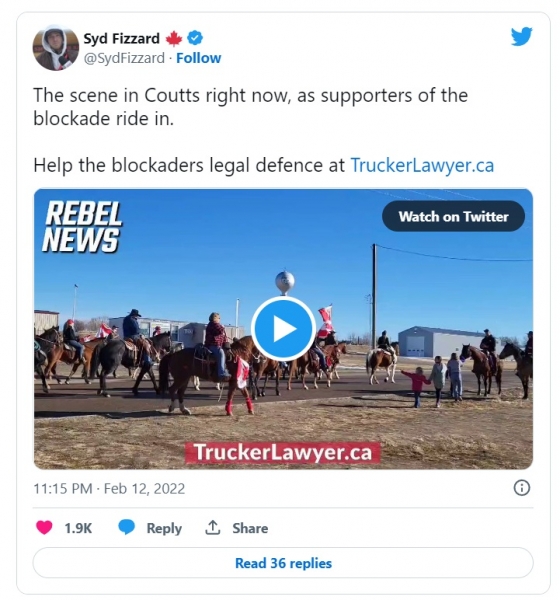
Task: Click the Reply label
Action: point(164,528)
